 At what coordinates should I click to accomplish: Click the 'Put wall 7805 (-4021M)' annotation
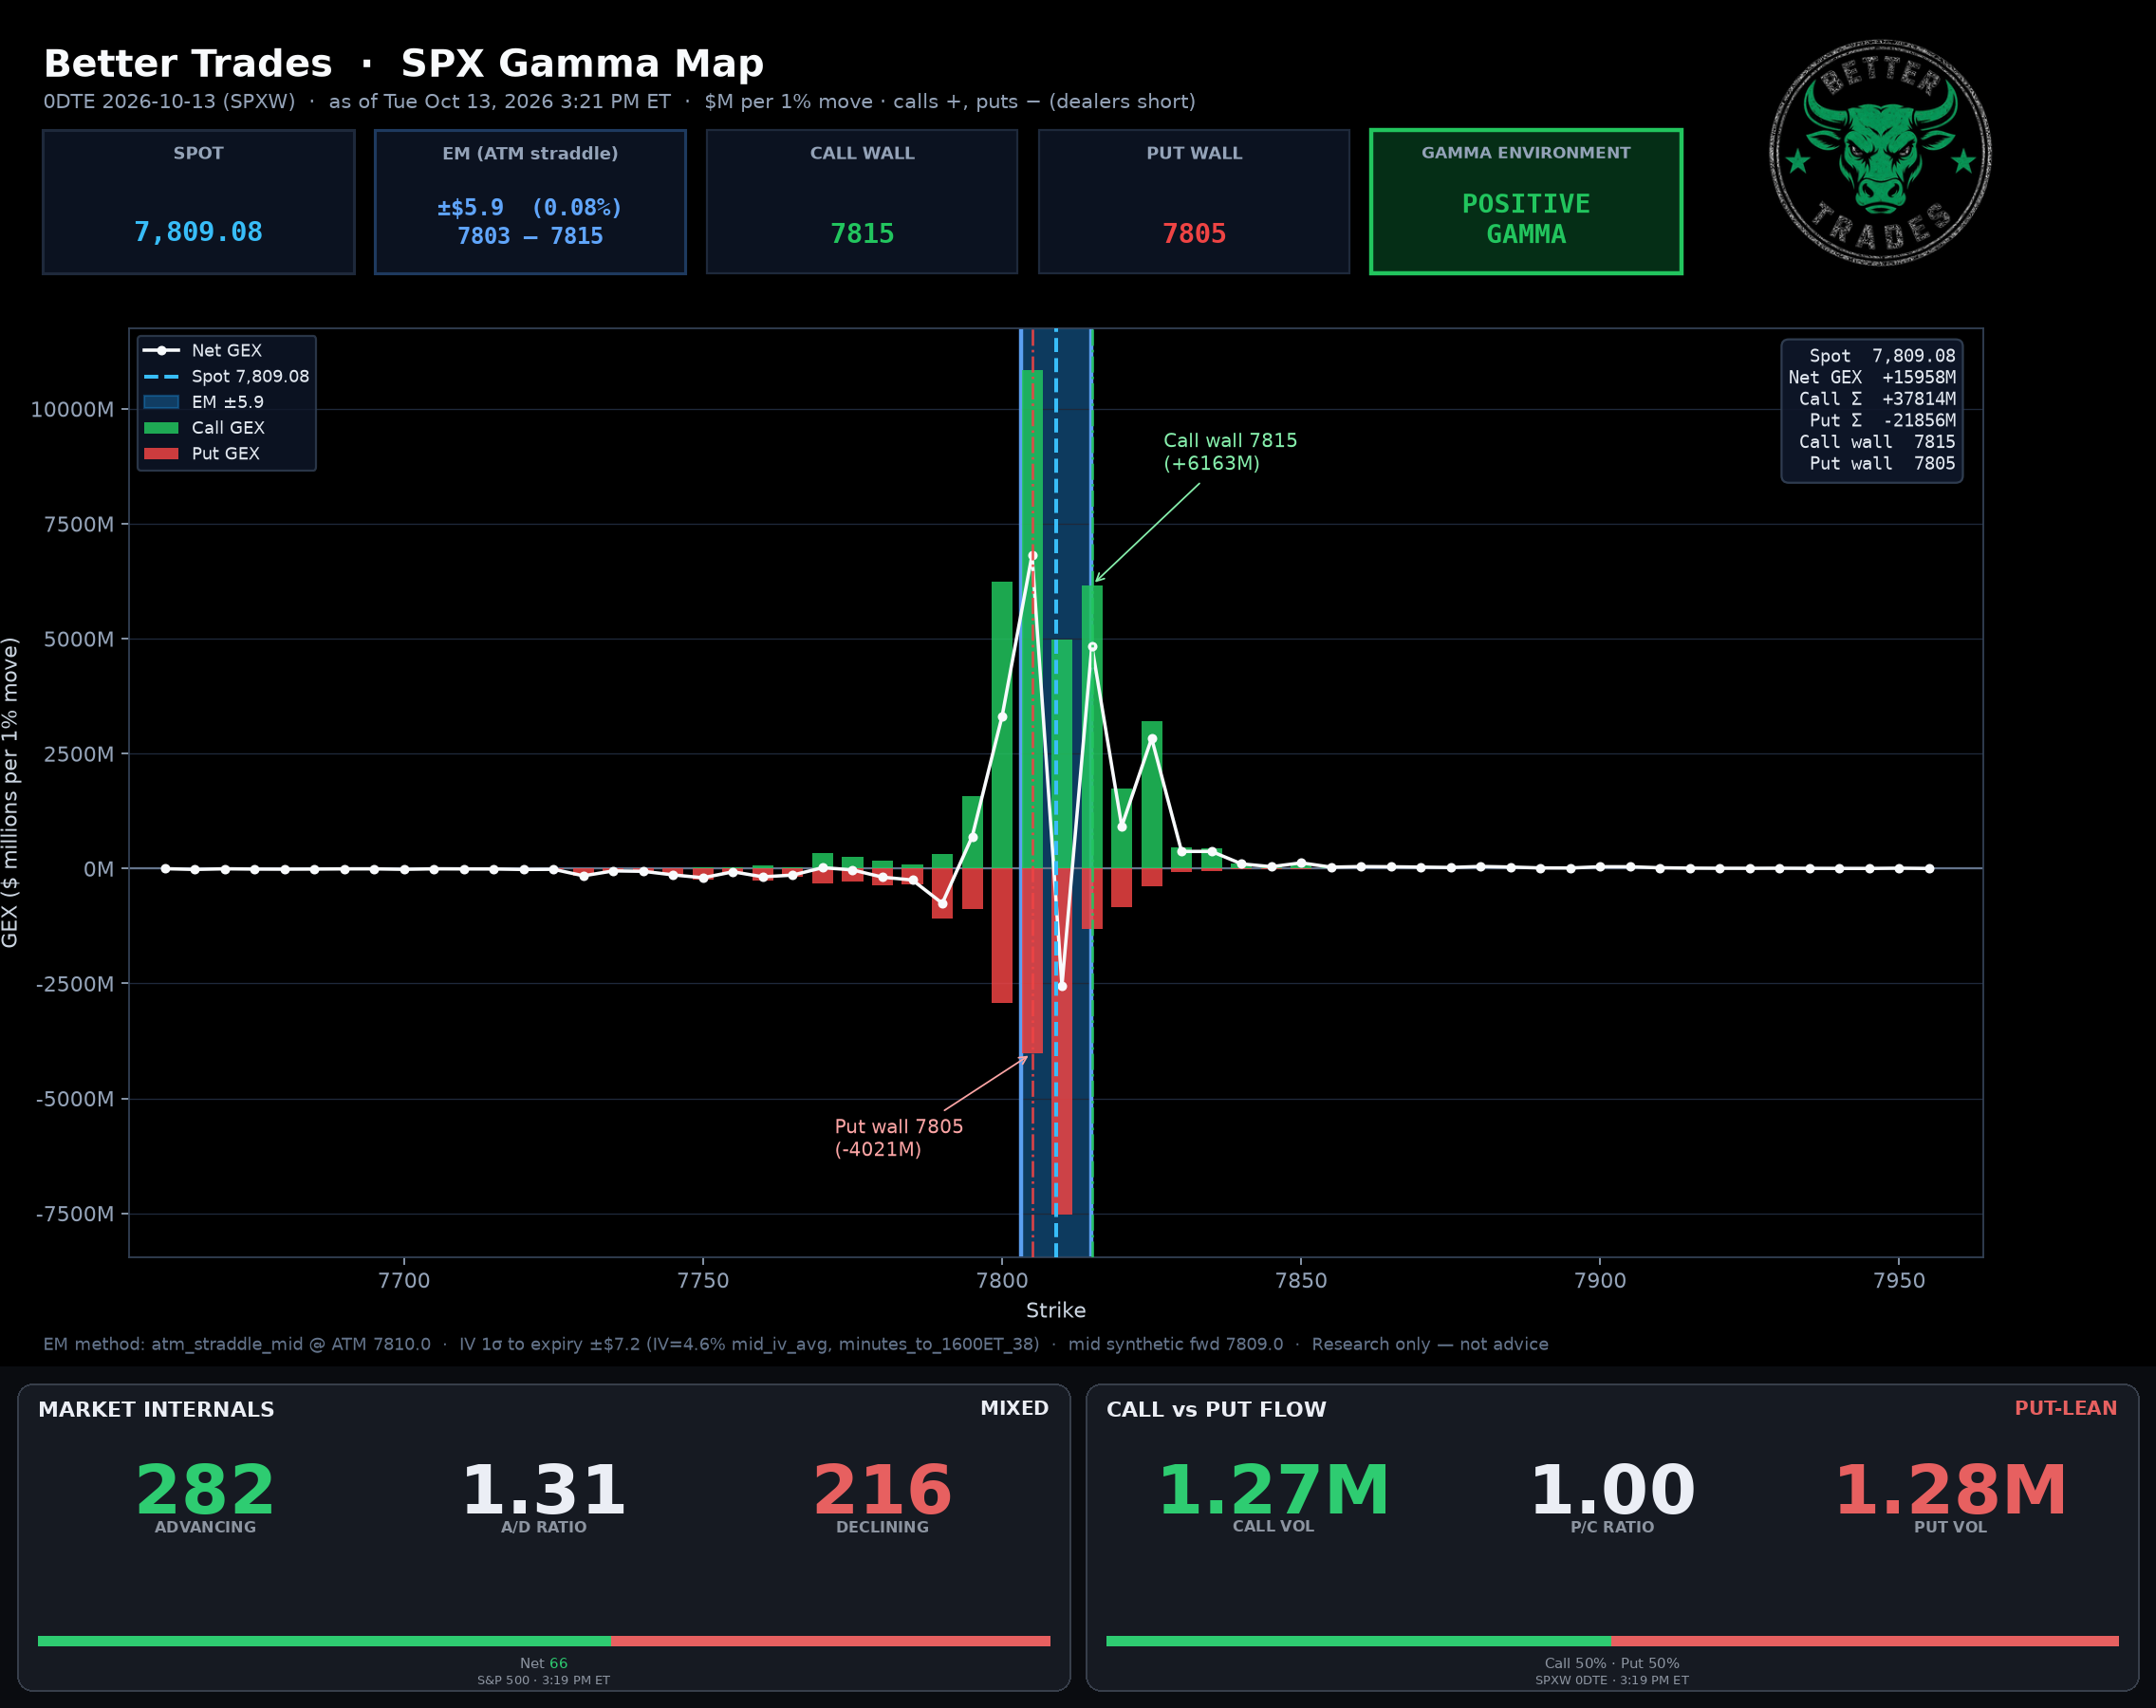tap(899, 1137)
